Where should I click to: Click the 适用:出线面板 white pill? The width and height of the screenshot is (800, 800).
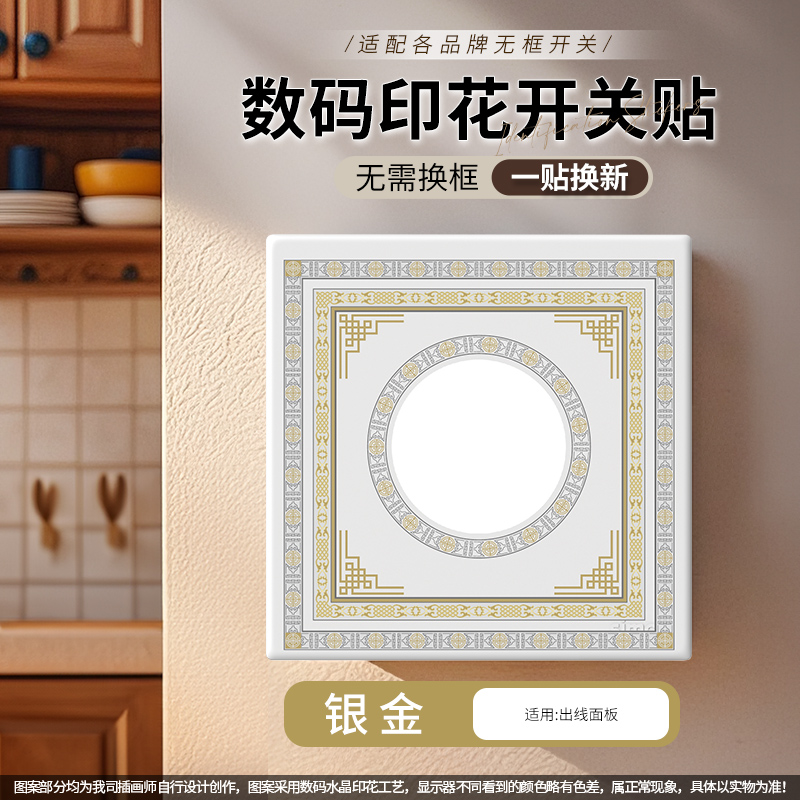(x=570, y=714)
